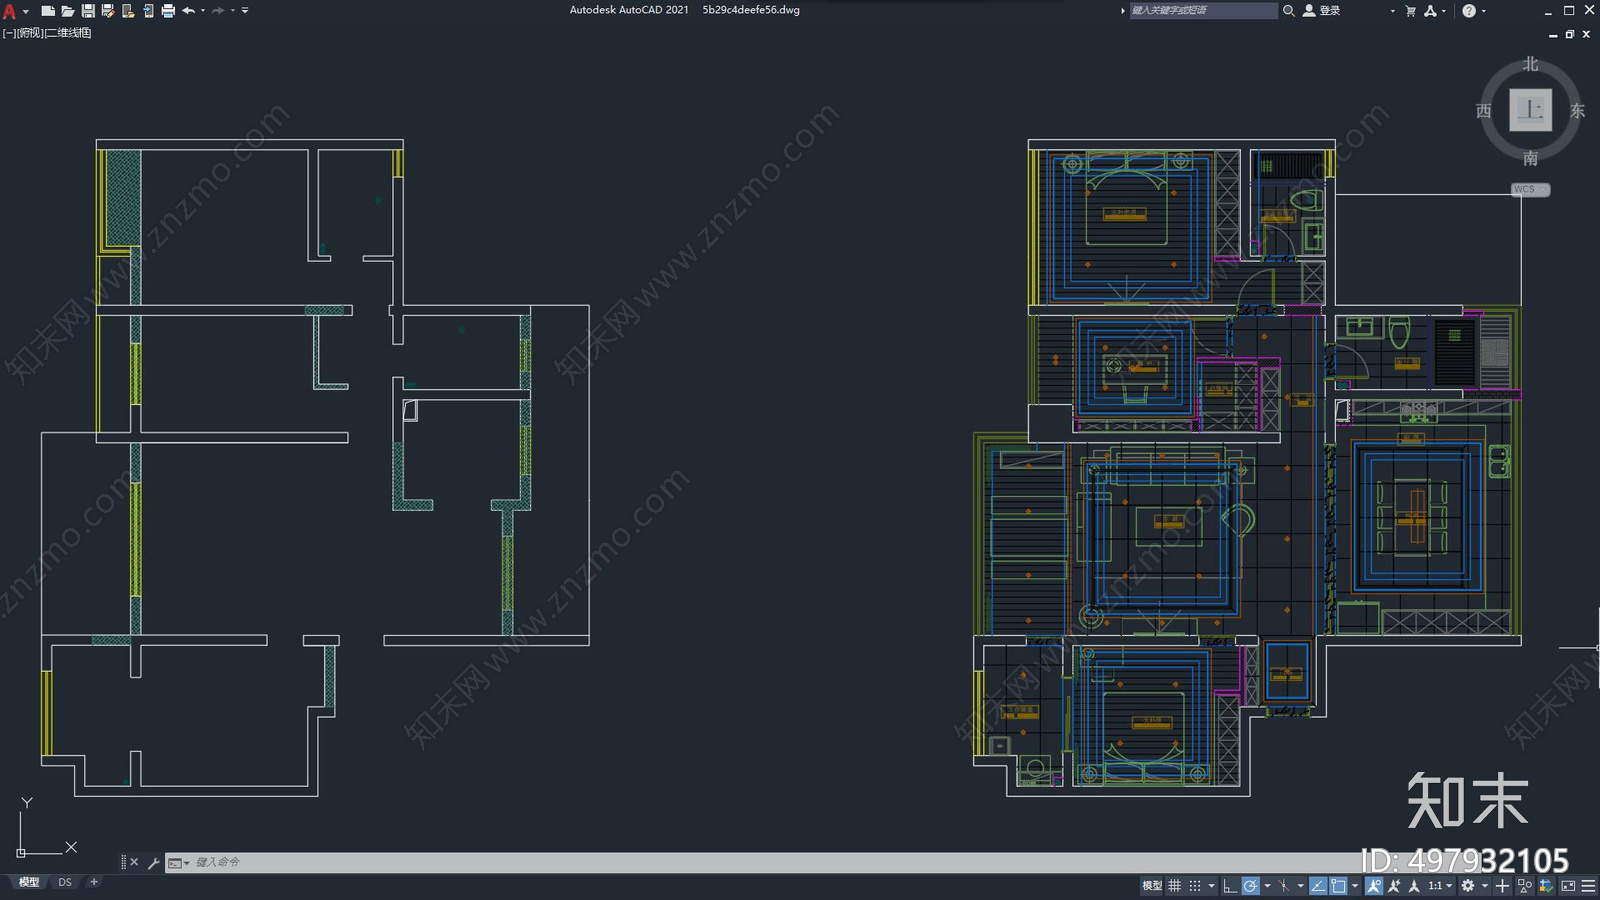Add a new layout with plus tab
The width and height of the screenshot is (1600, 900).
tap(94, 882)
